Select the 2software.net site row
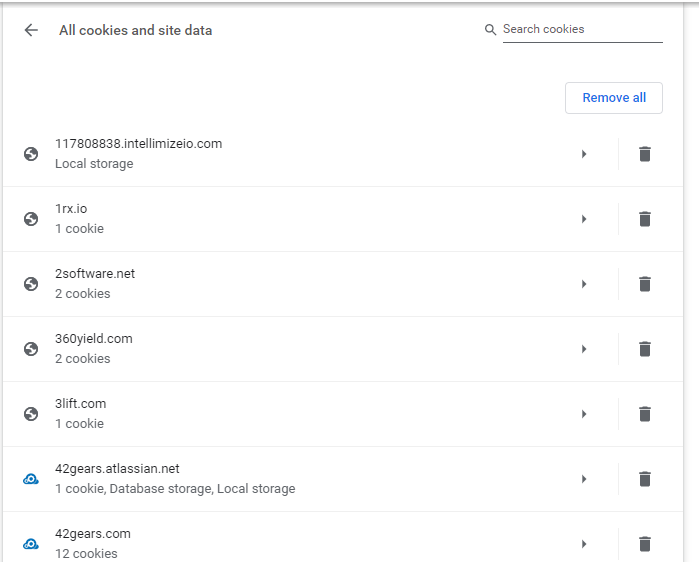Image resolution: width=699 pixels, height=562 pixels. [x=310, y=284]
